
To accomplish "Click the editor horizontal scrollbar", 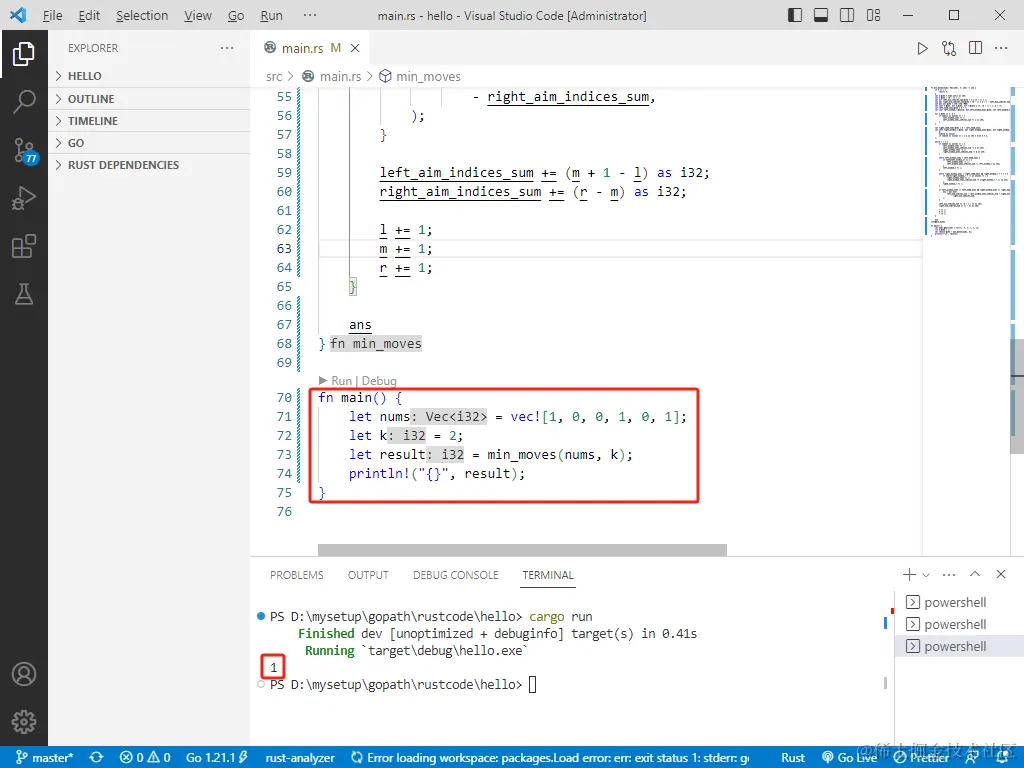I will [x=522, y=550].
